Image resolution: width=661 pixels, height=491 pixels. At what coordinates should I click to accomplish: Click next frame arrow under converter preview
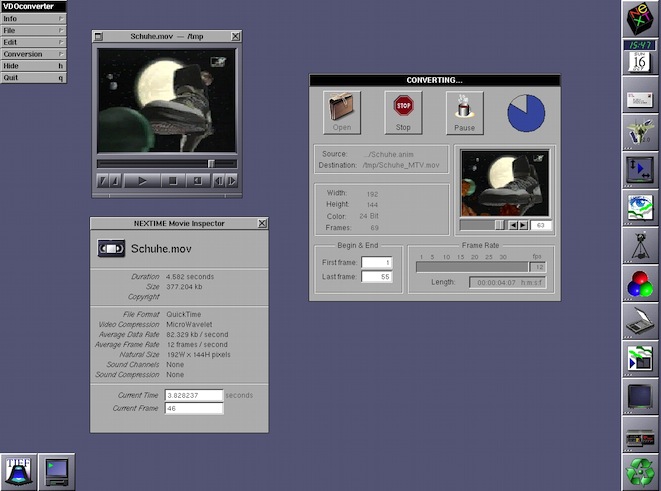(x=523, y=225)
